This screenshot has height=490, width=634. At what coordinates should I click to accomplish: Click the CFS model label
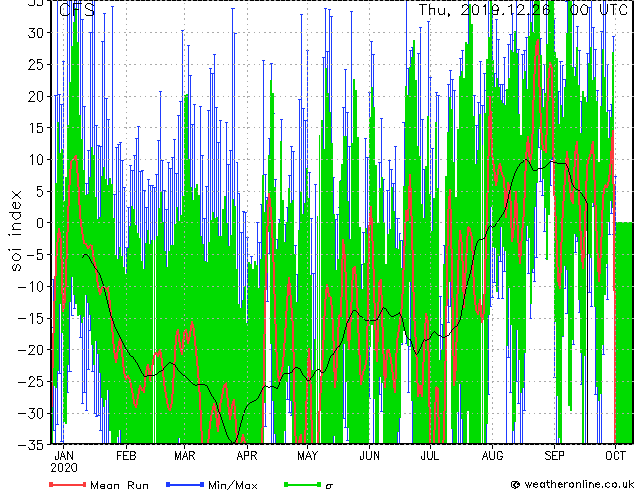point(77,10)
